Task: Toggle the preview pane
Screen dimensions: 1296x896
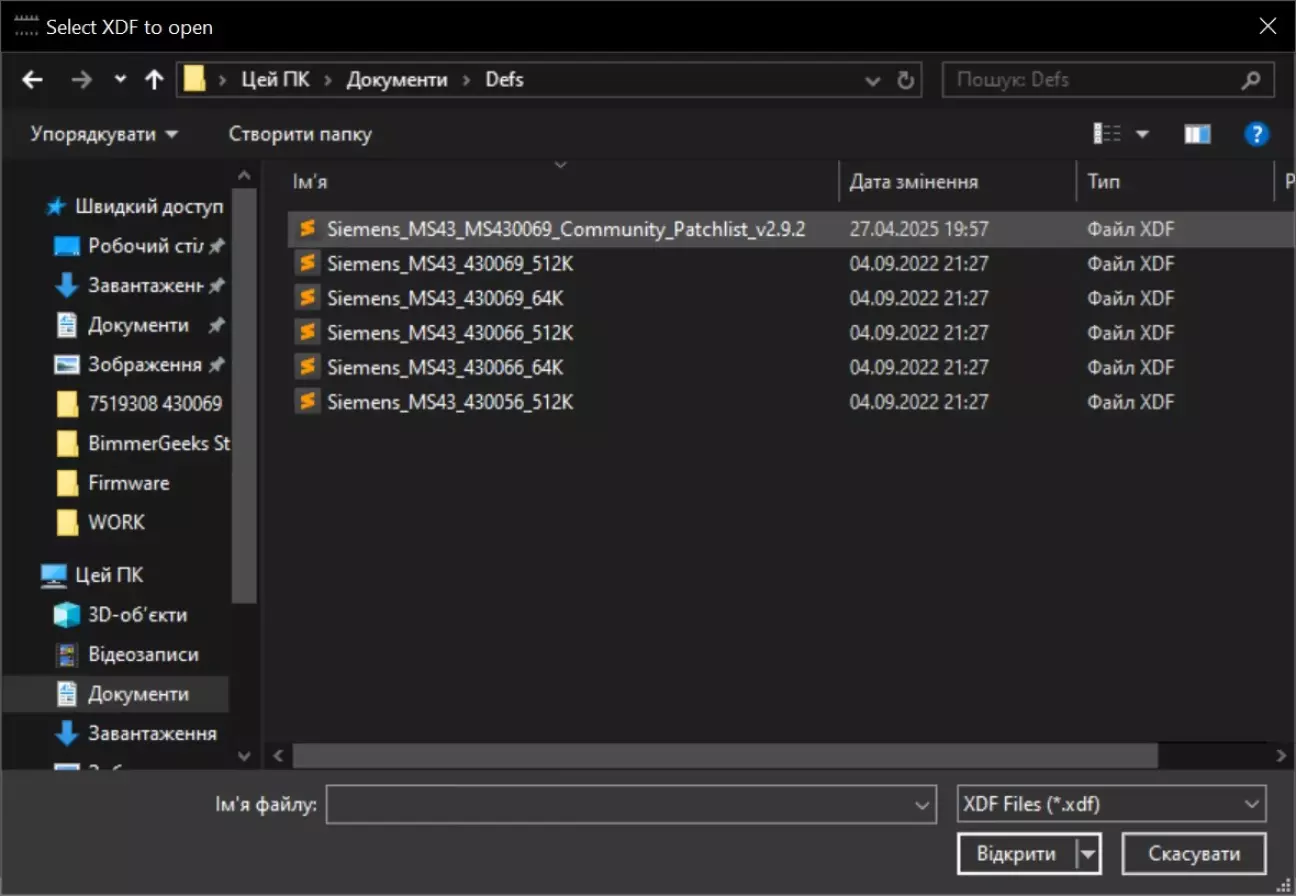Action: [x=1197, y=134]
